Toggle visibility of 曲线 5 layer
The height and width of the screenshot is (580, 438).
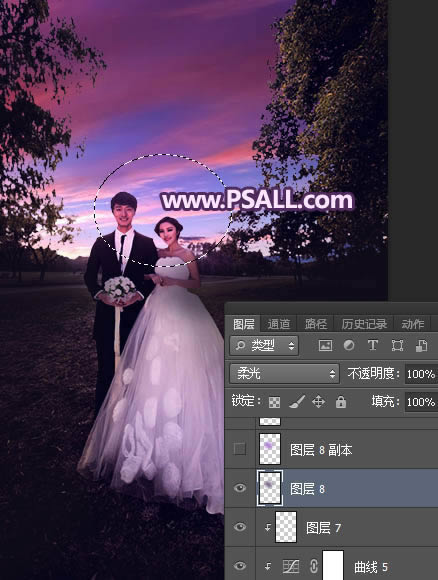click(240, 566)
